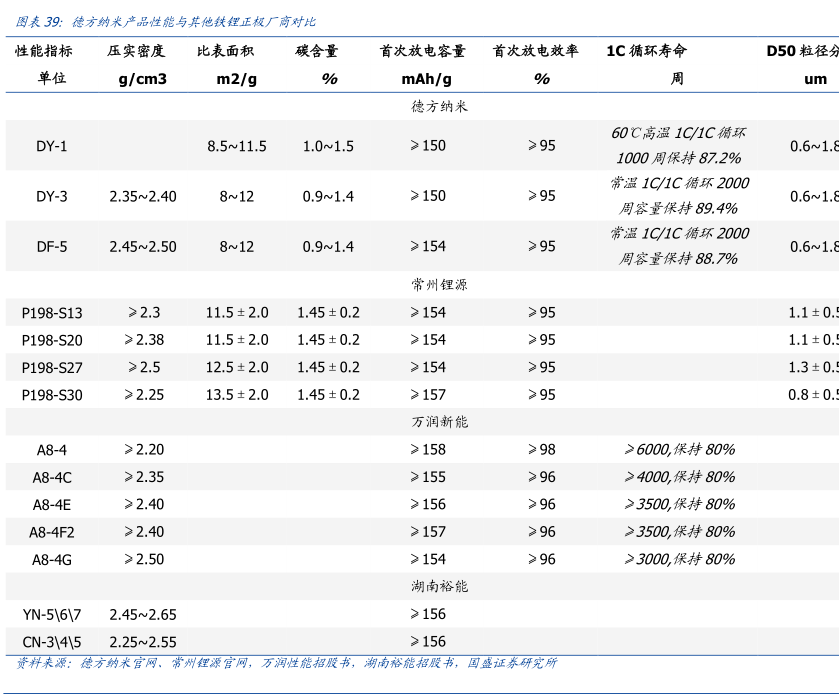The width and height of the screenshot is (839, 694).
Task: Select the P198-S27 product label
Action: point(52,368)
